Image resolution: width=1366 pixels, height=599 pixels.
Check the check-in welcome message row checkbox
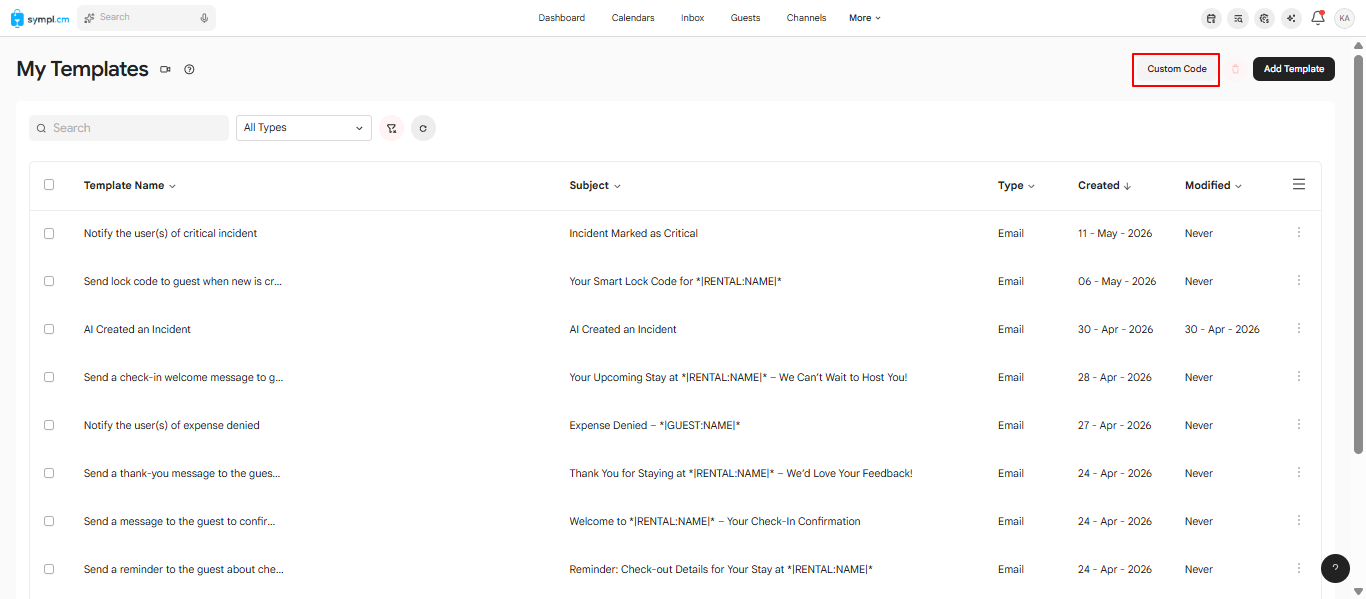[49, 377]
